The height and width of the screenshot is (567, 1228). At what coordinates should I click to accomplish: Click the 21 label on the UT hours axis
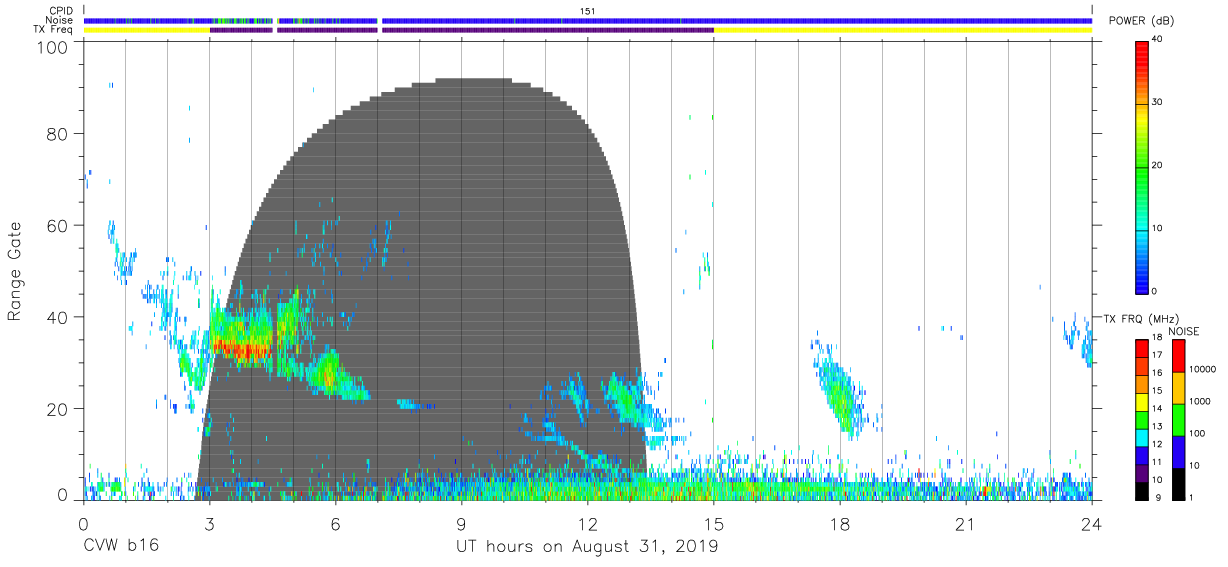[966, 524]
